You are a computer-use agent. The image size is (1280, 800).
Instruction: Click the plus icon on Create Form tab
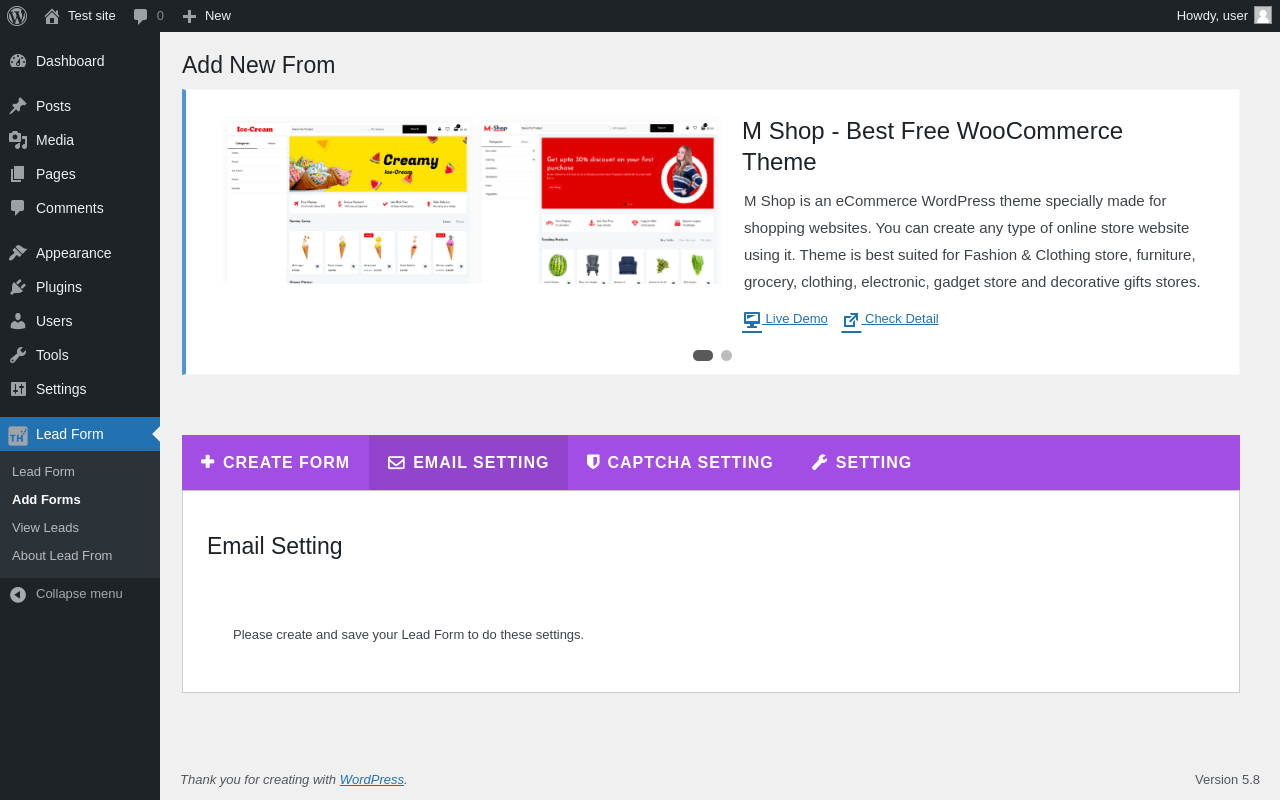[207, 462]
